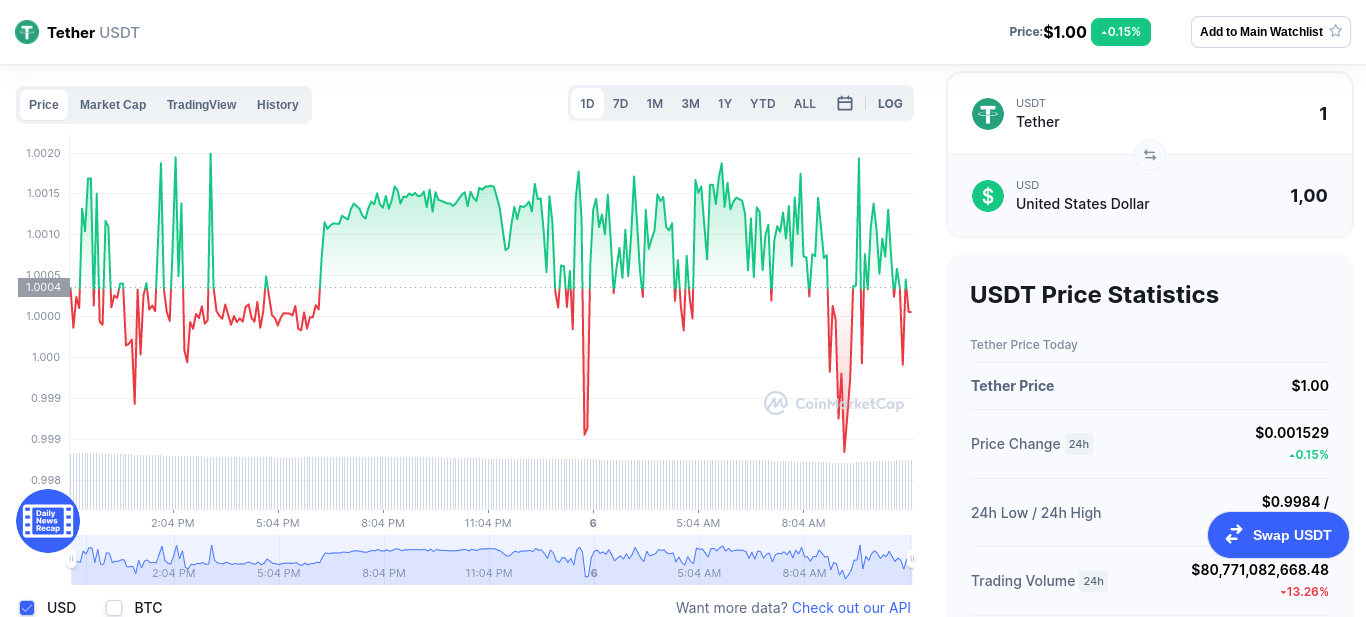Viewport: 1366px width, 617px height.
Task: Click the Price: $1.00 text in the header
Action: (x=1048, y=32)
